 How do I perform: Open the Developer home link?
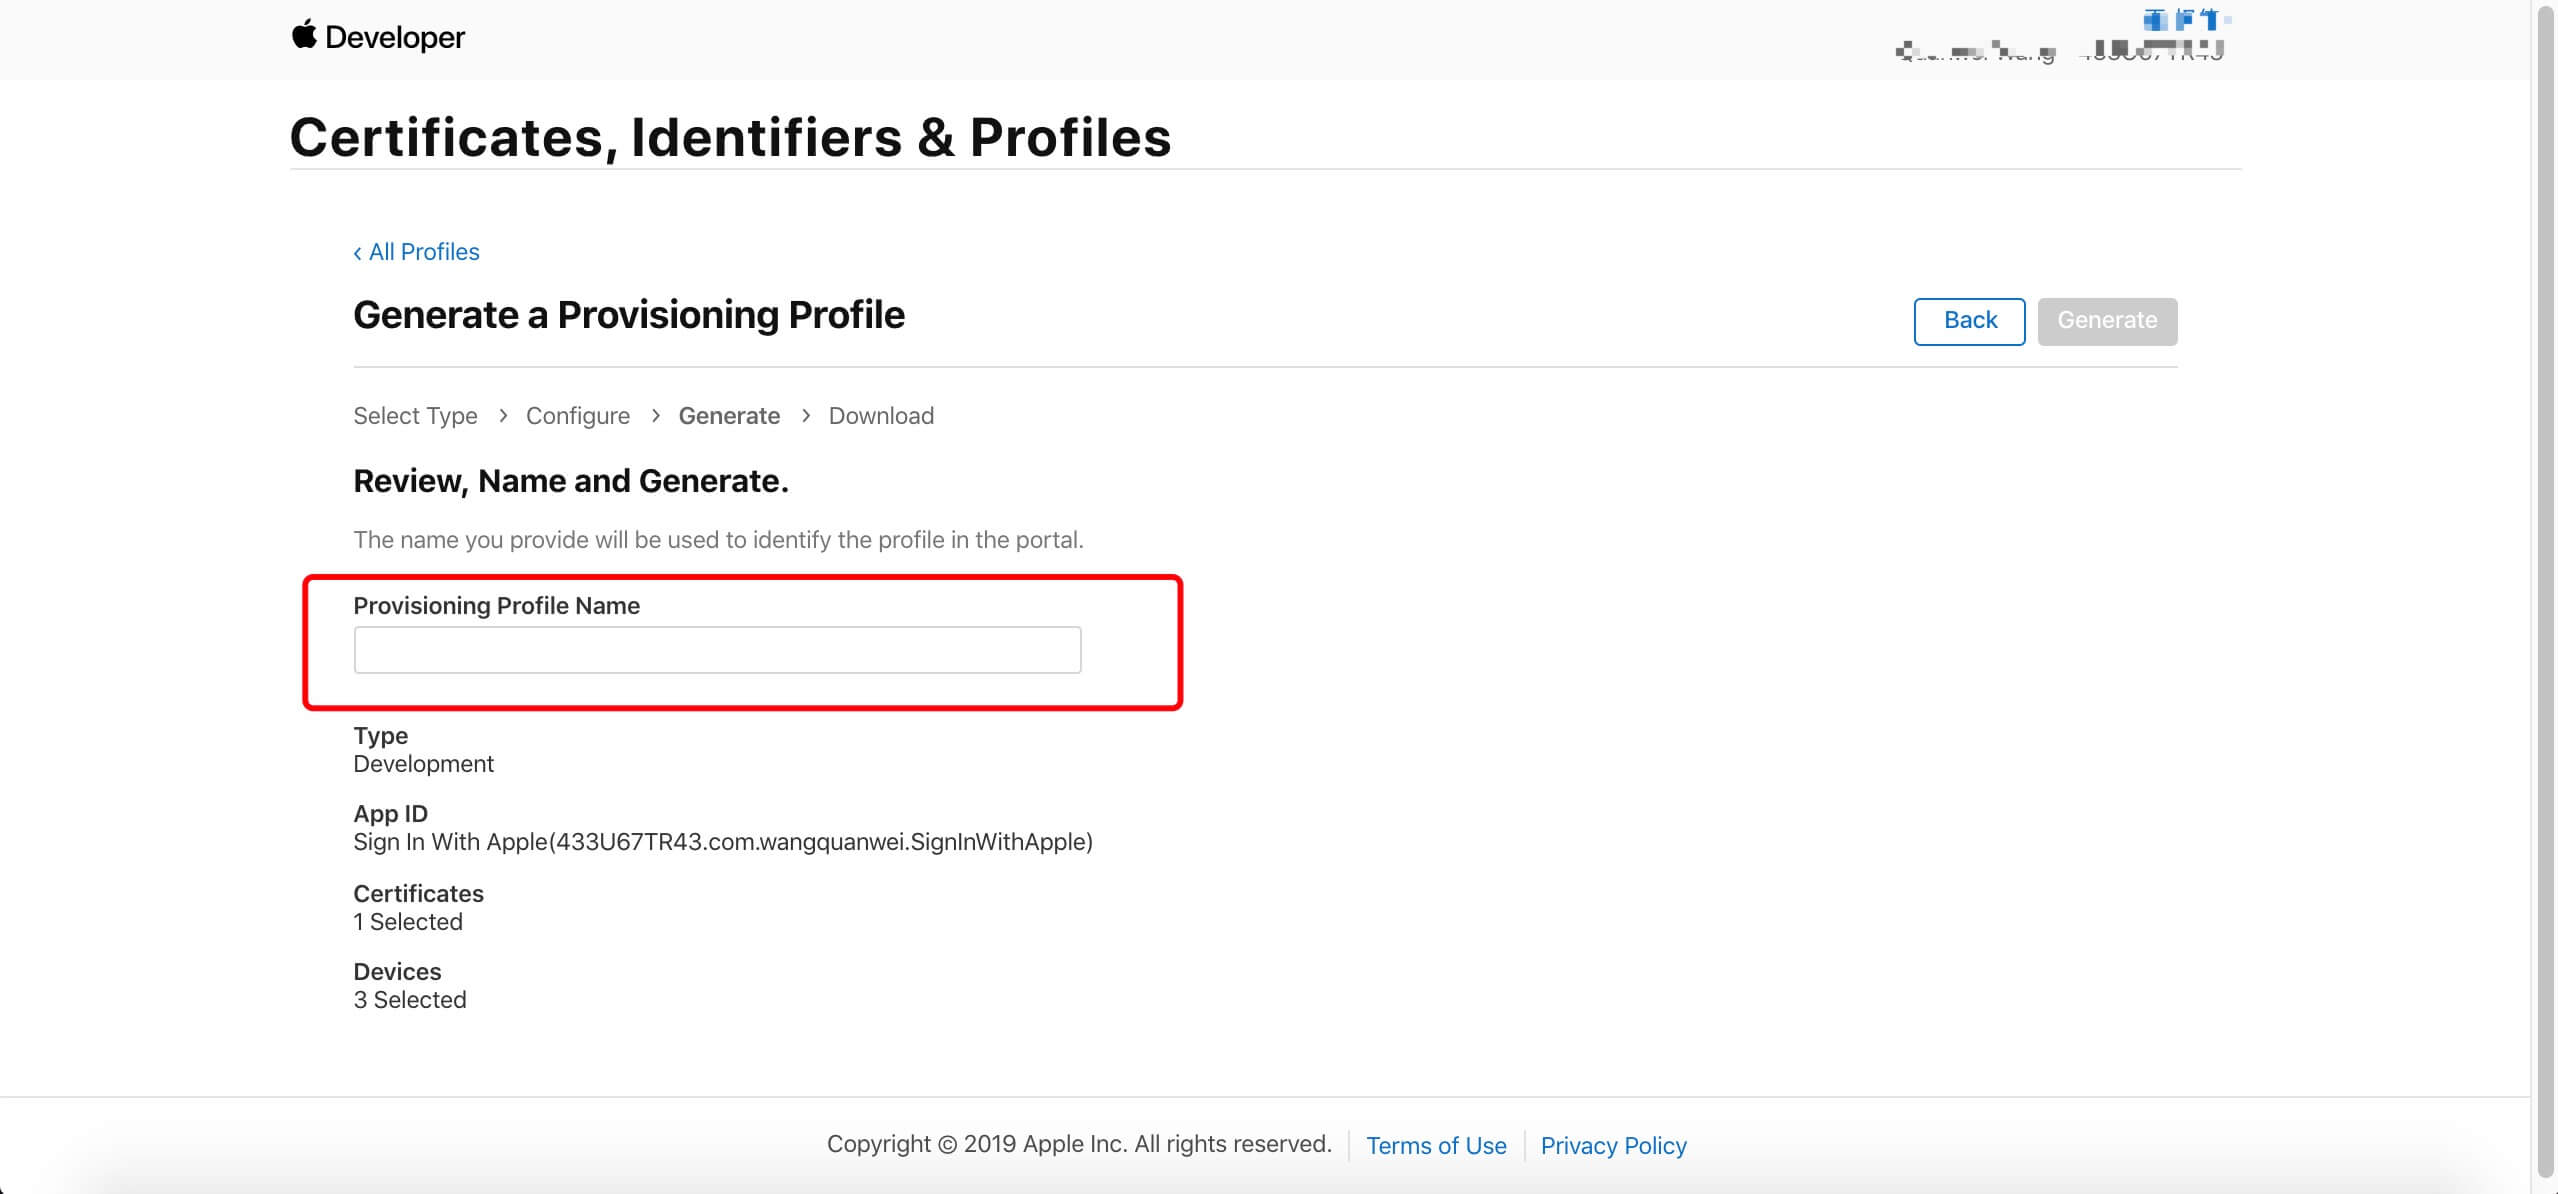coord(378,37)
